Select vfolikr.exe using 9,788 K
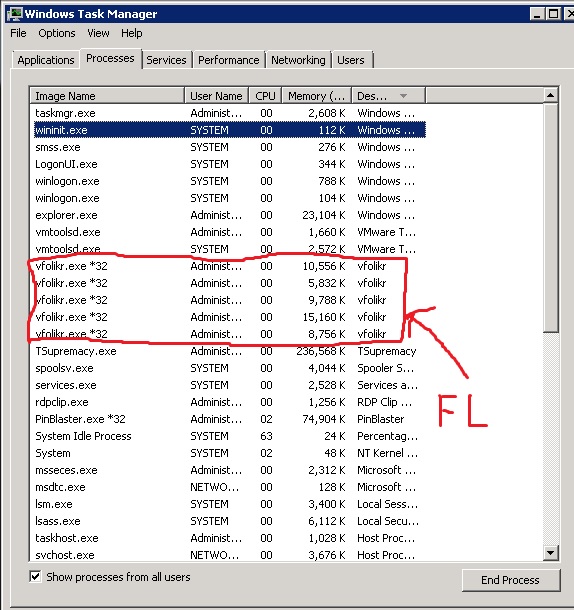 [x=228, y=300]
